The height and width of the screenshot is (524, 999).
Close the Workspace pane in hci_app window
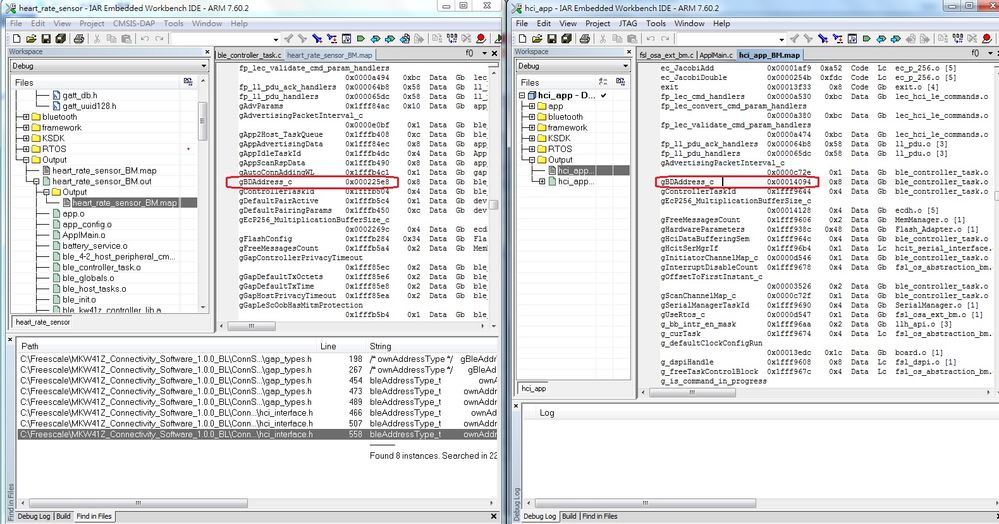point(629,52)
